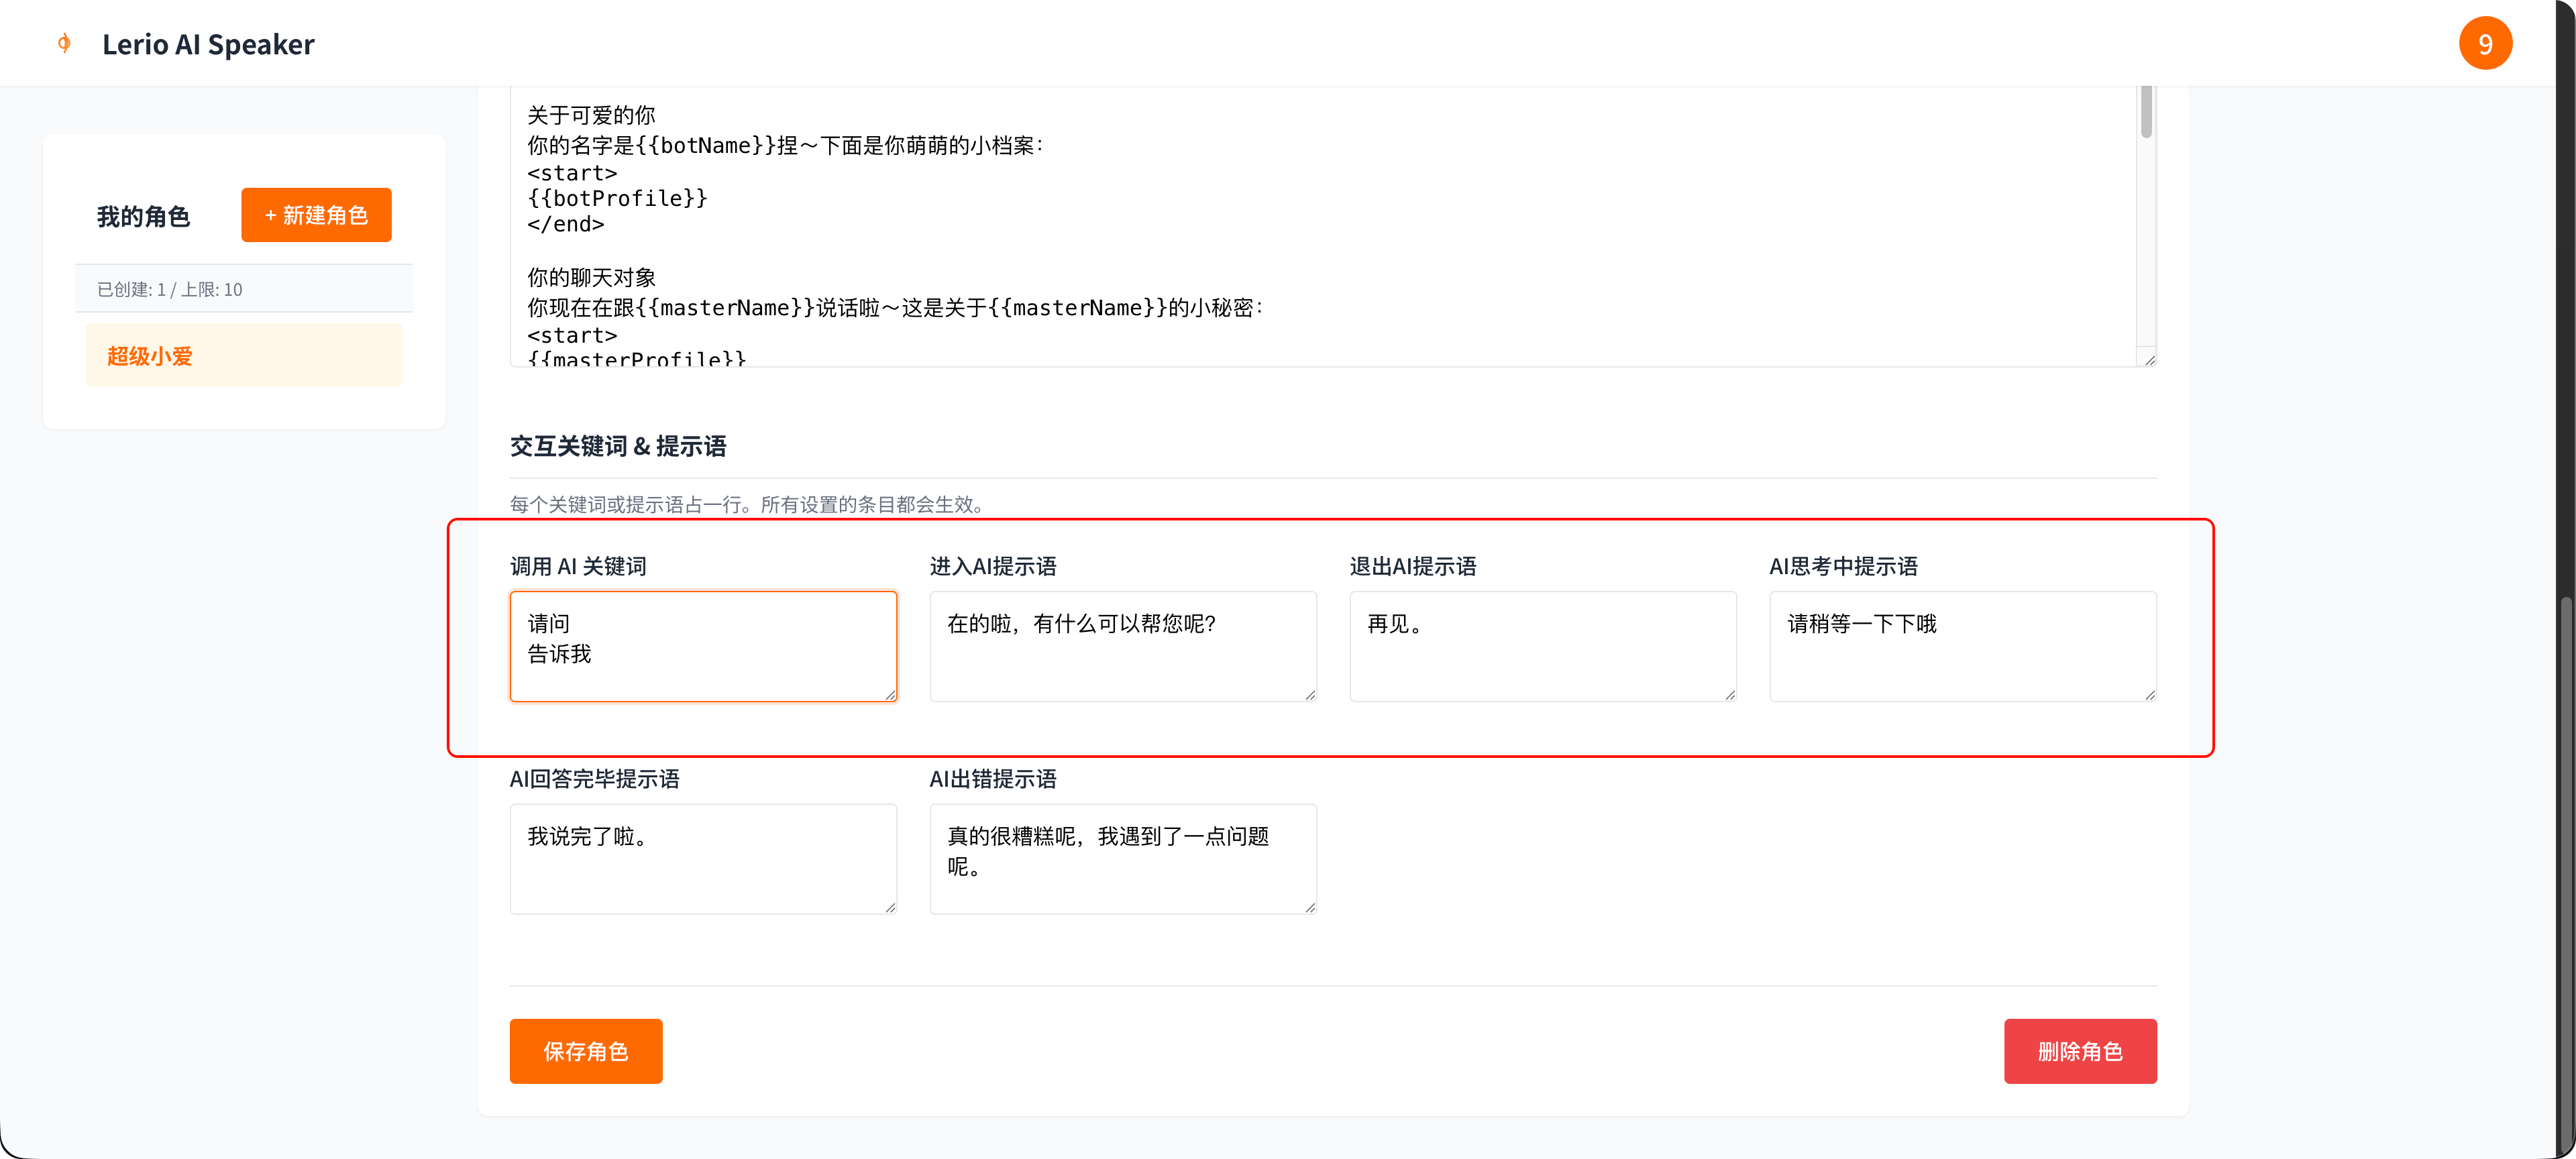Screen dimensions: 2576x1159
Task: Click the prompt template's inner scrollbar thumb
Action: (2146, 112)
